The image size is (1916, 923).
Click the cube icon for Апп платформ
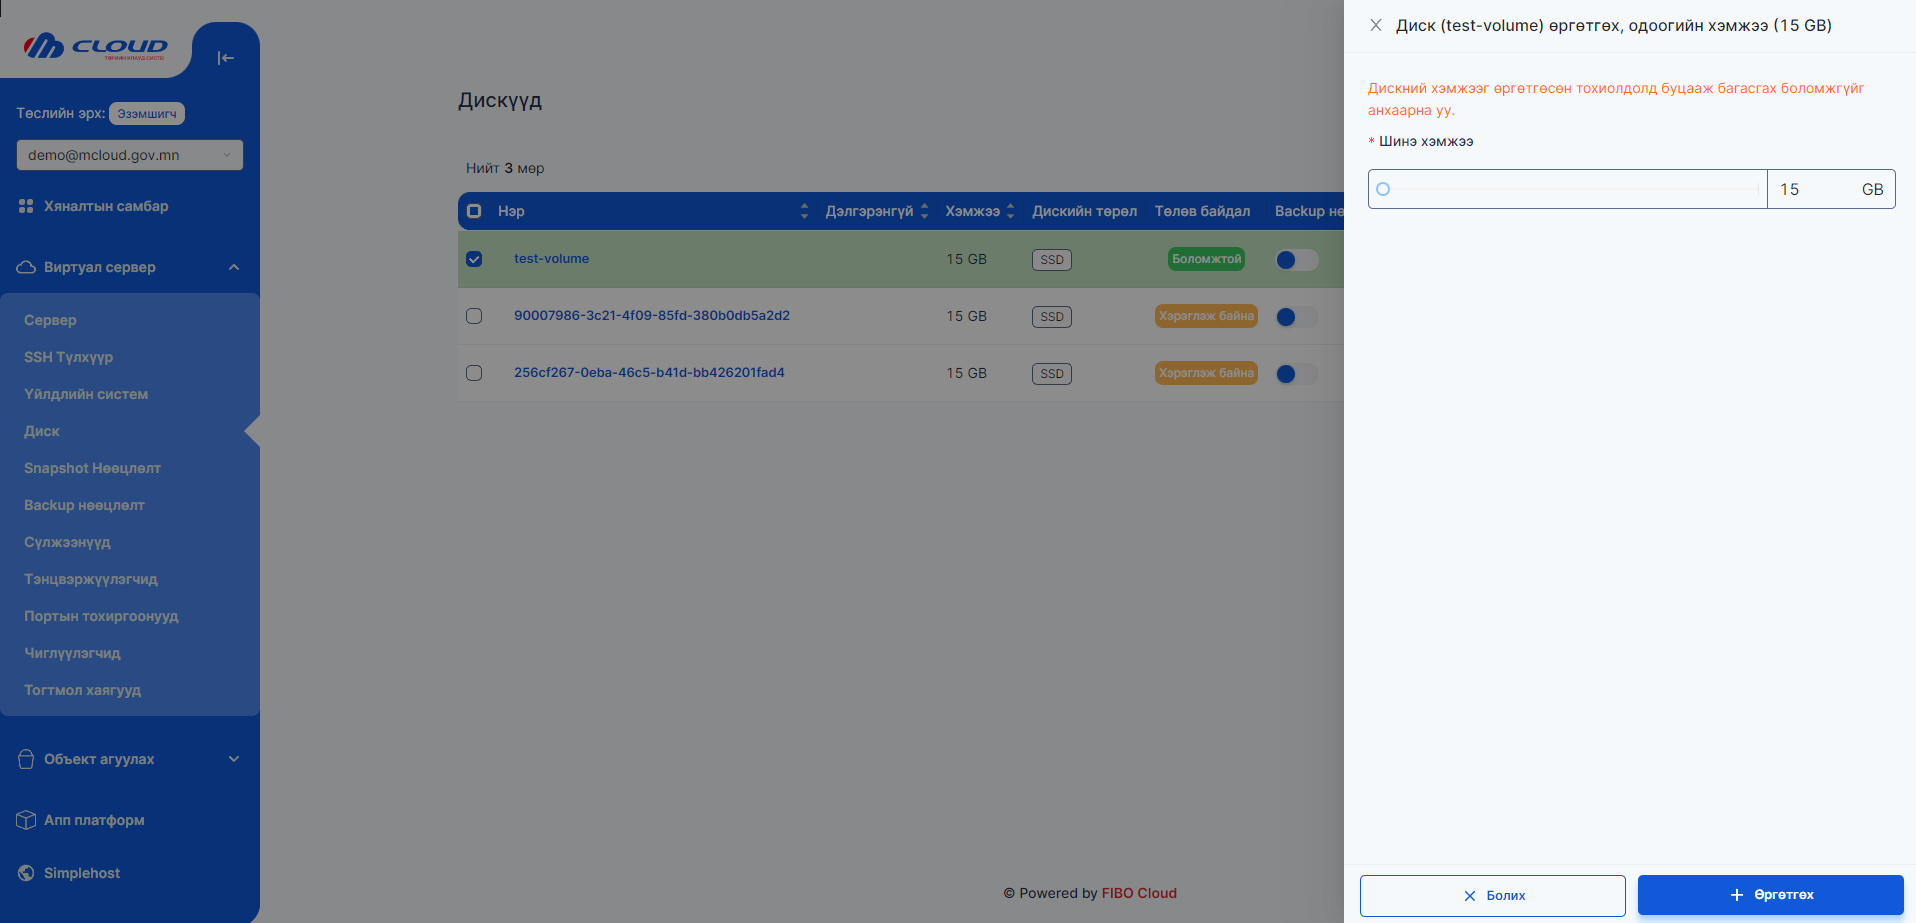26,820
